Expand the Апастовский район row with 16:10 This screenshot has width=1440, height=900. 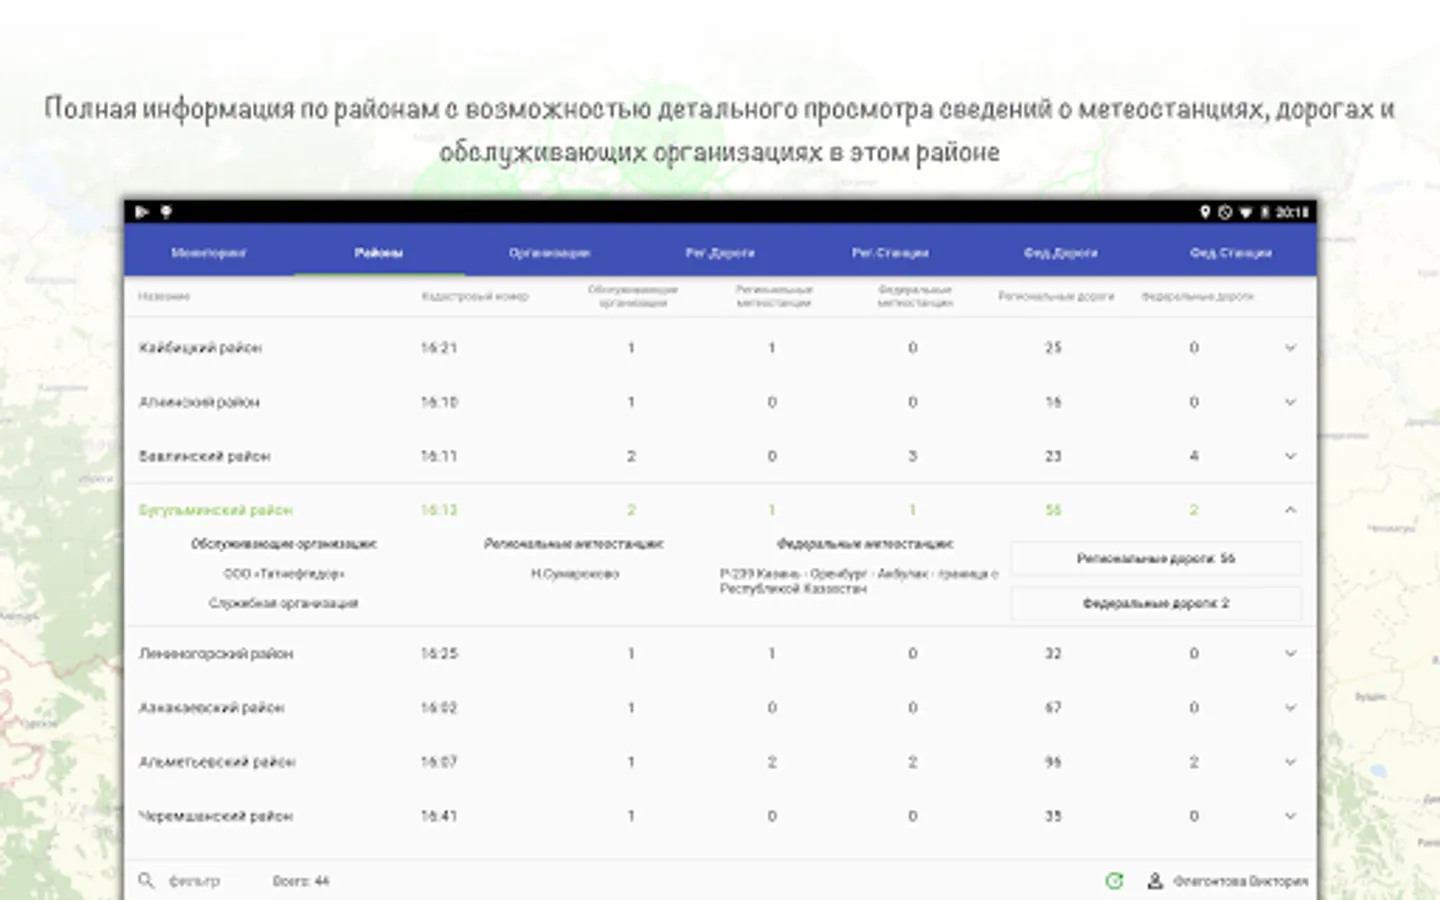pos(1290,402)
